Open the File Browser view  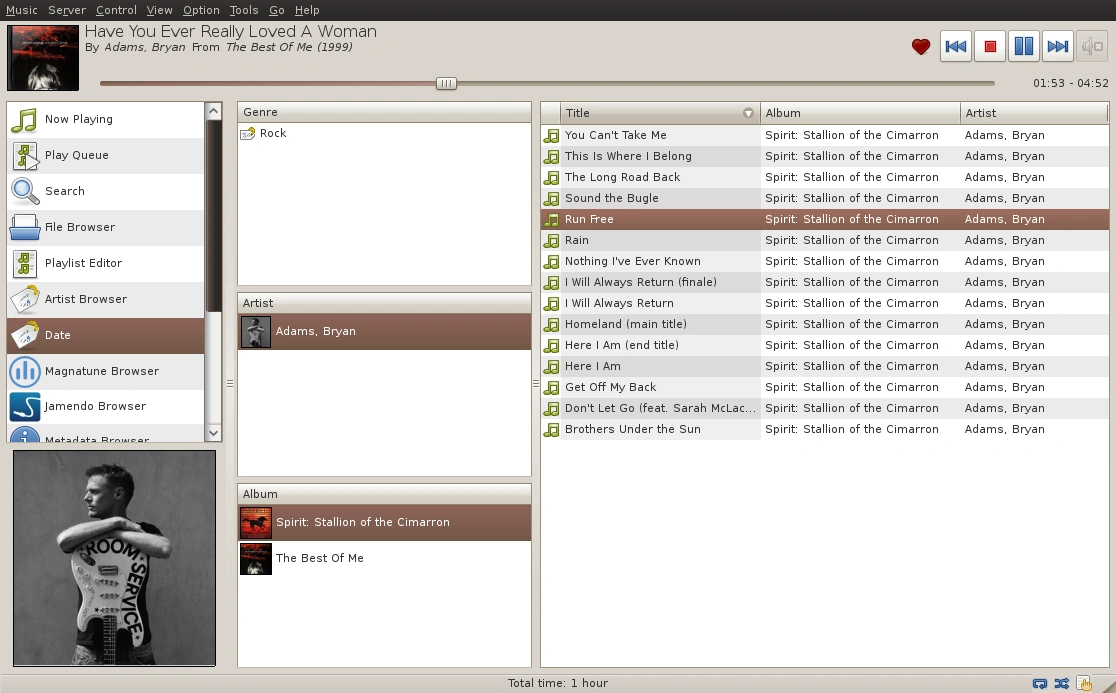pyautogui.click(x=105, y=227)
